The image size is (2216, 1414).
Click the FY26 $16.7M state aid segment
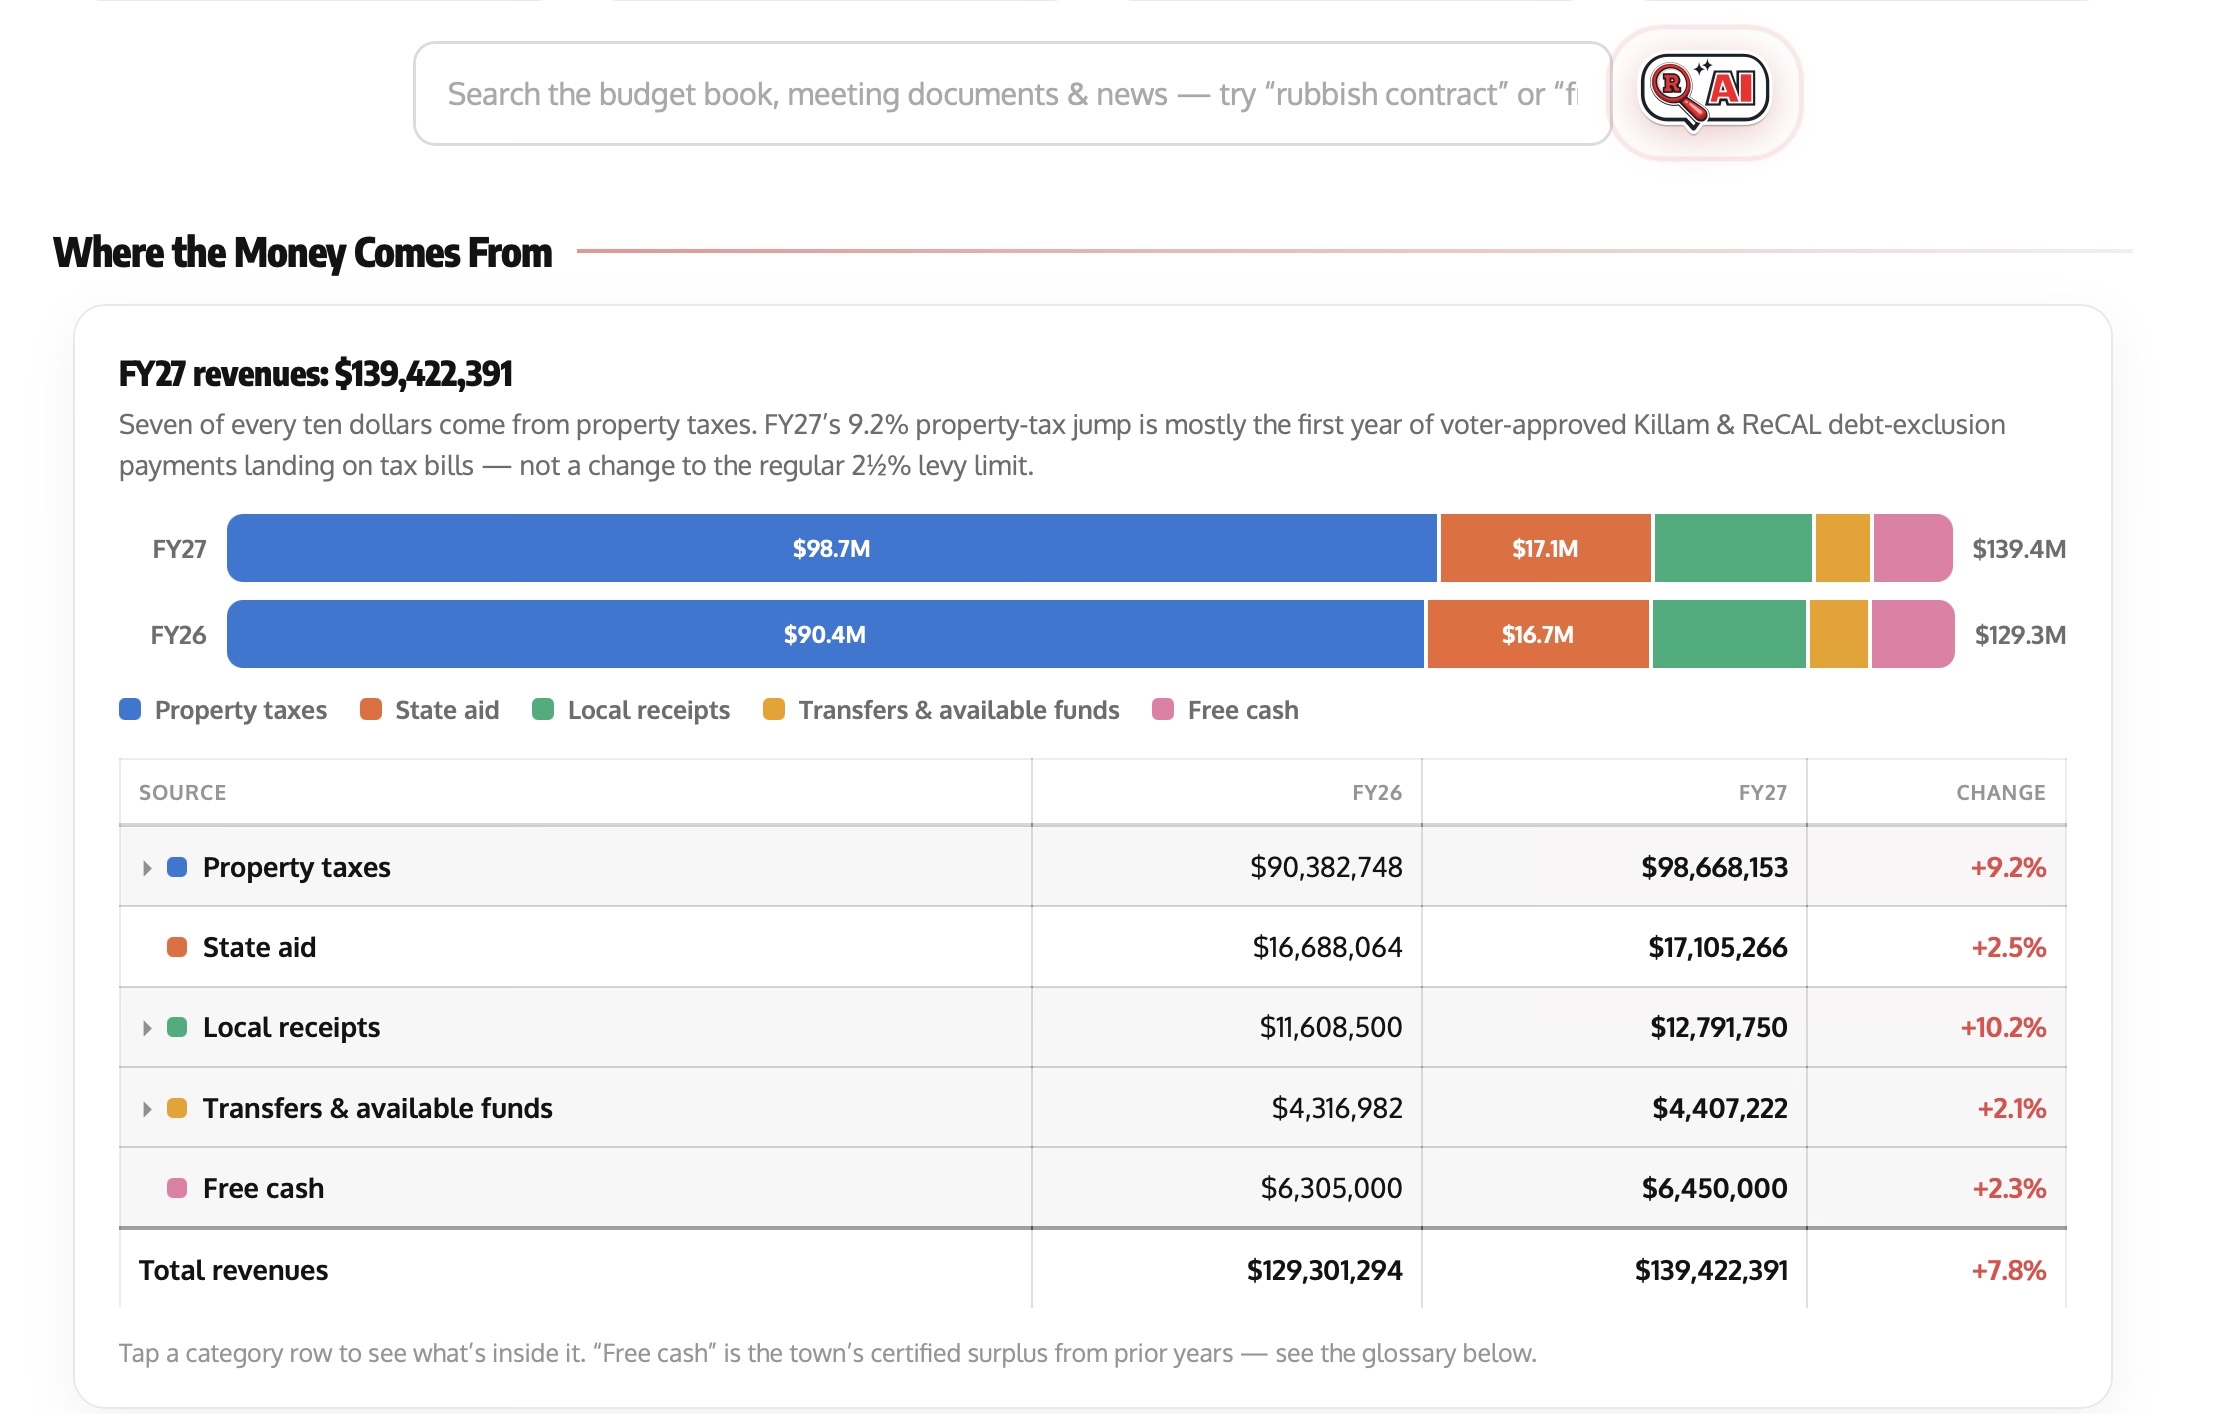point(1538,634)
